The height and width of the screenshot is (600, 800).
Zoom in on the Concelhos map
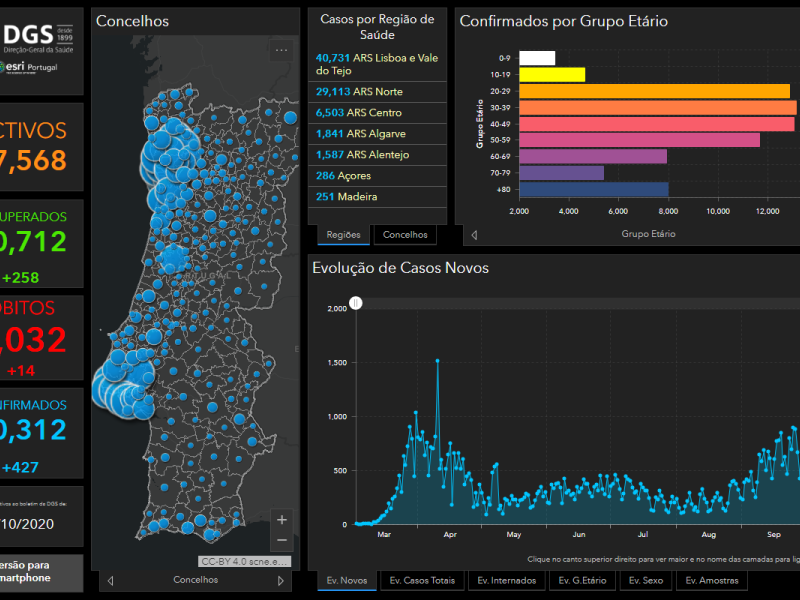click(x=281, y=520)
